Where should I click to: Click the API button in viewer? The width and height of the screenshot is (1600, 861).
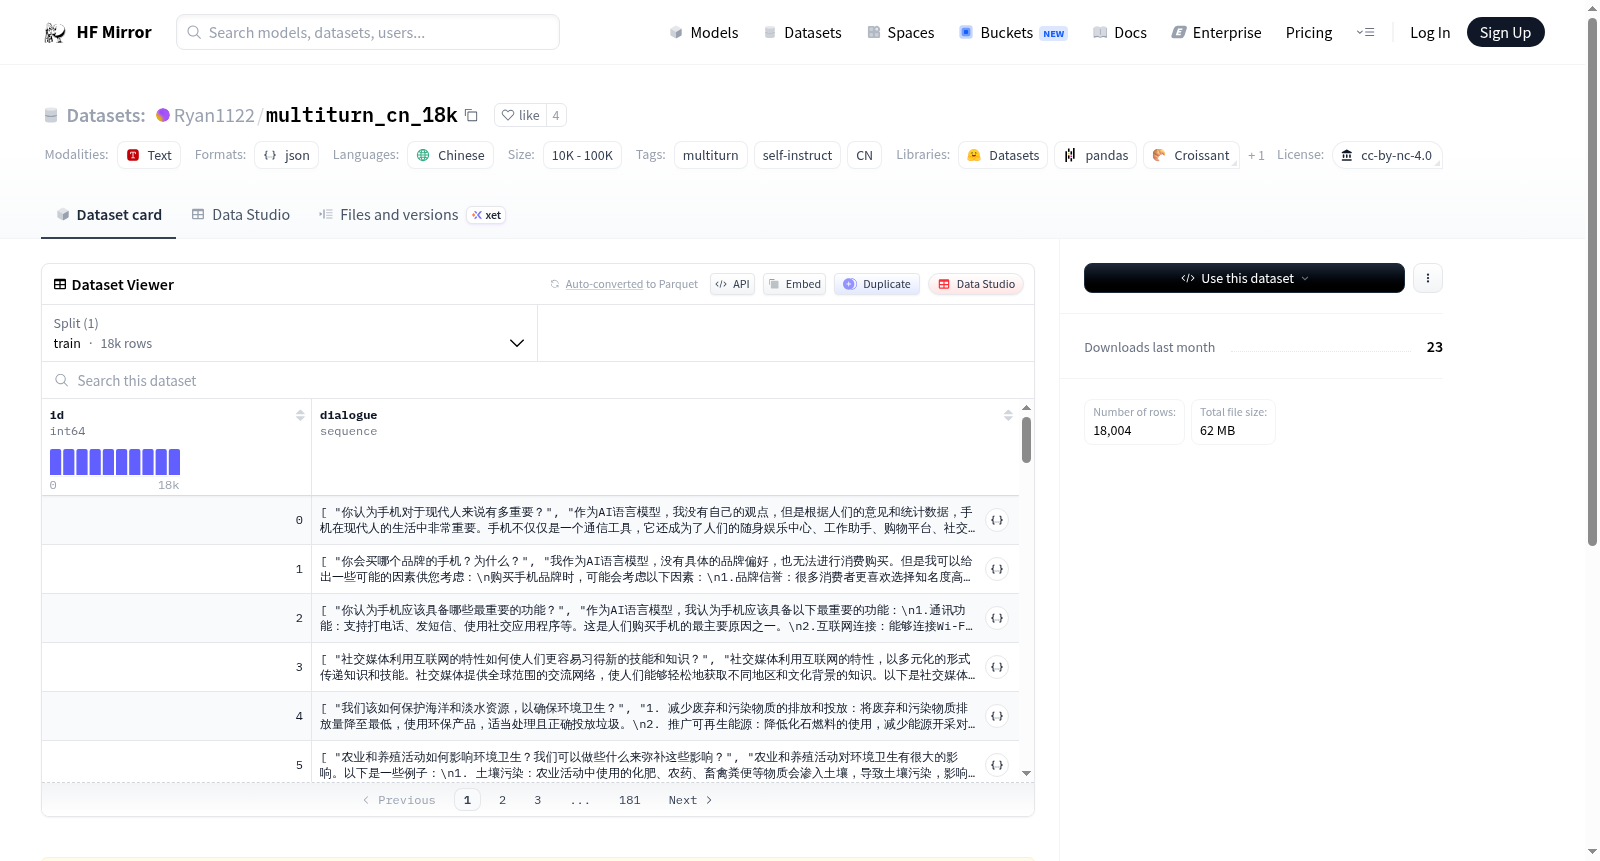click(732, 284)
